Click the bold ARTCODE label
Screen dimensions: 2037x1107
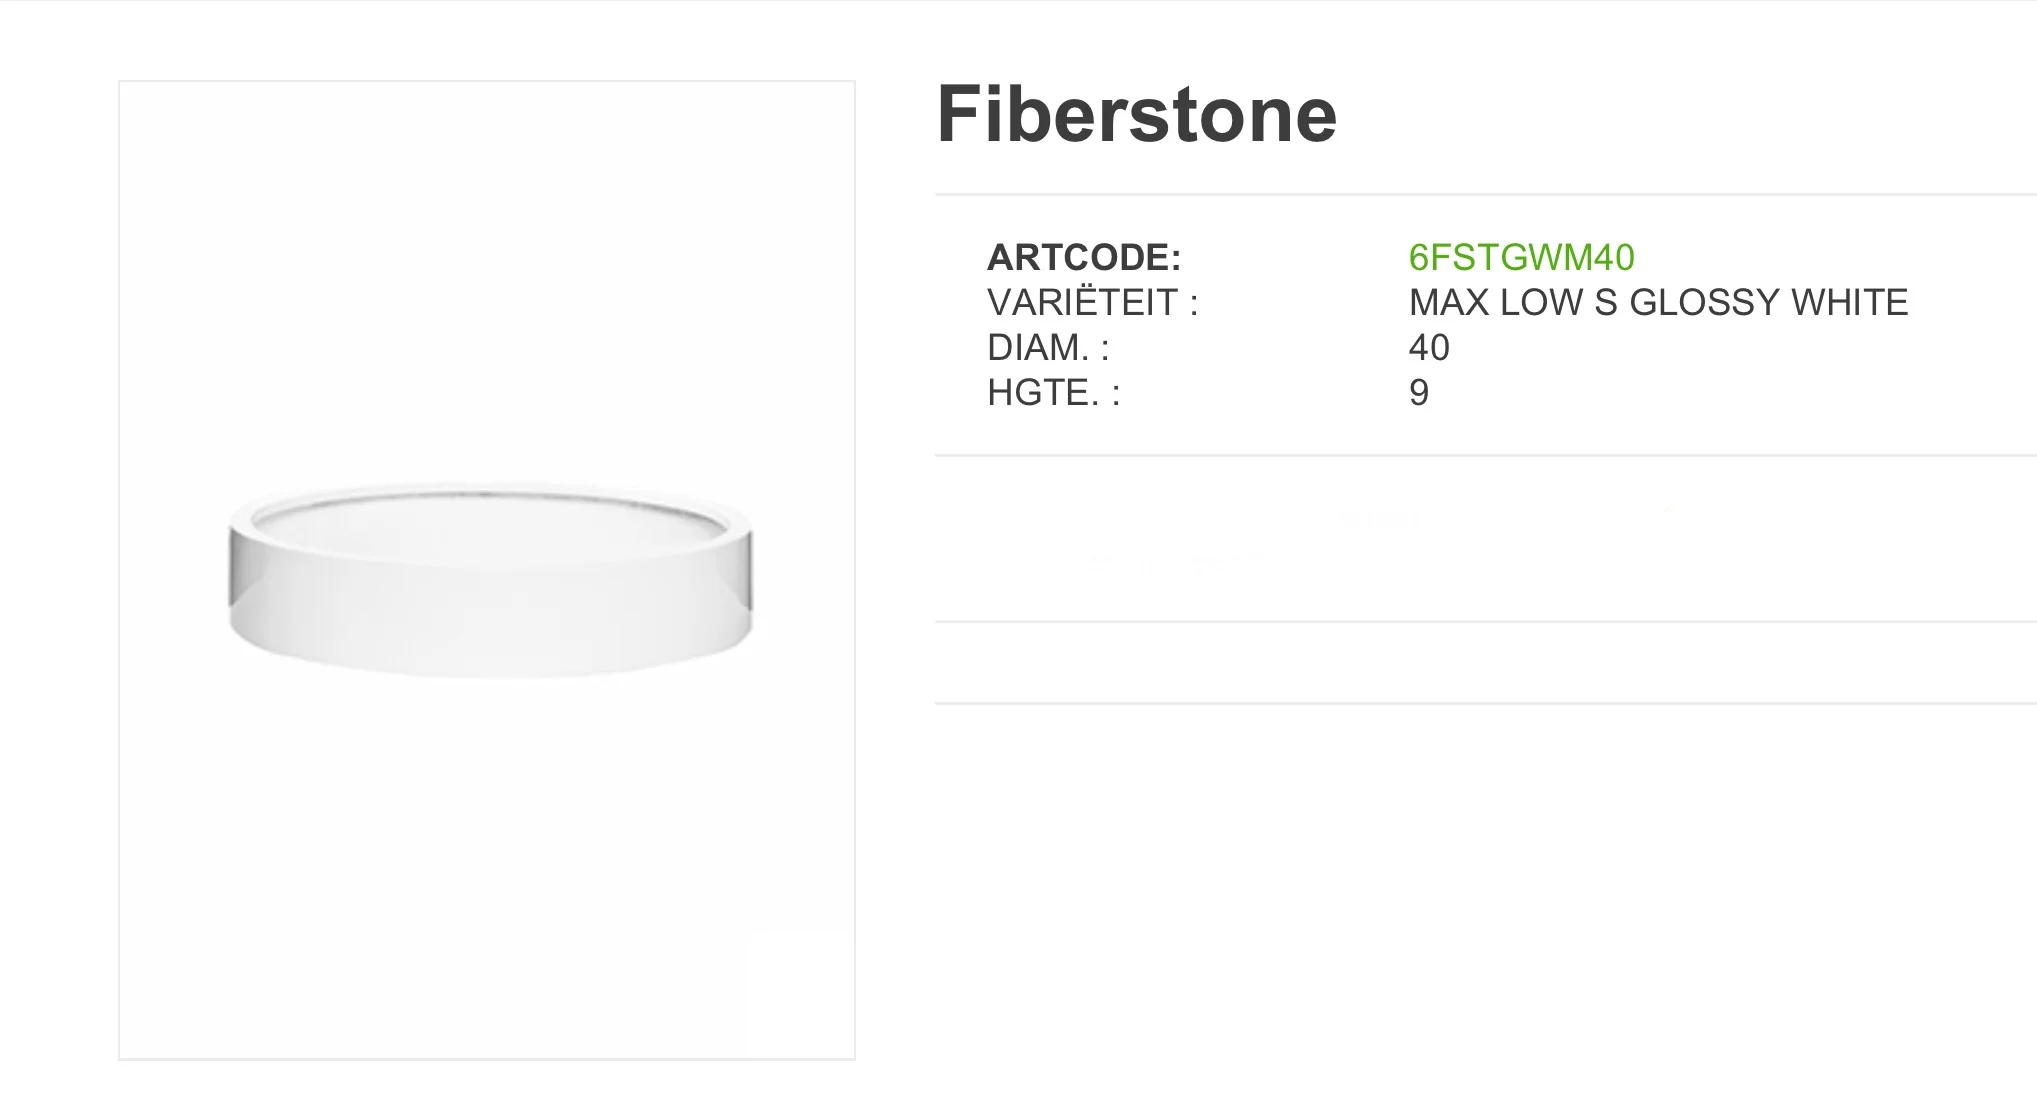(x=1084, y=257)
